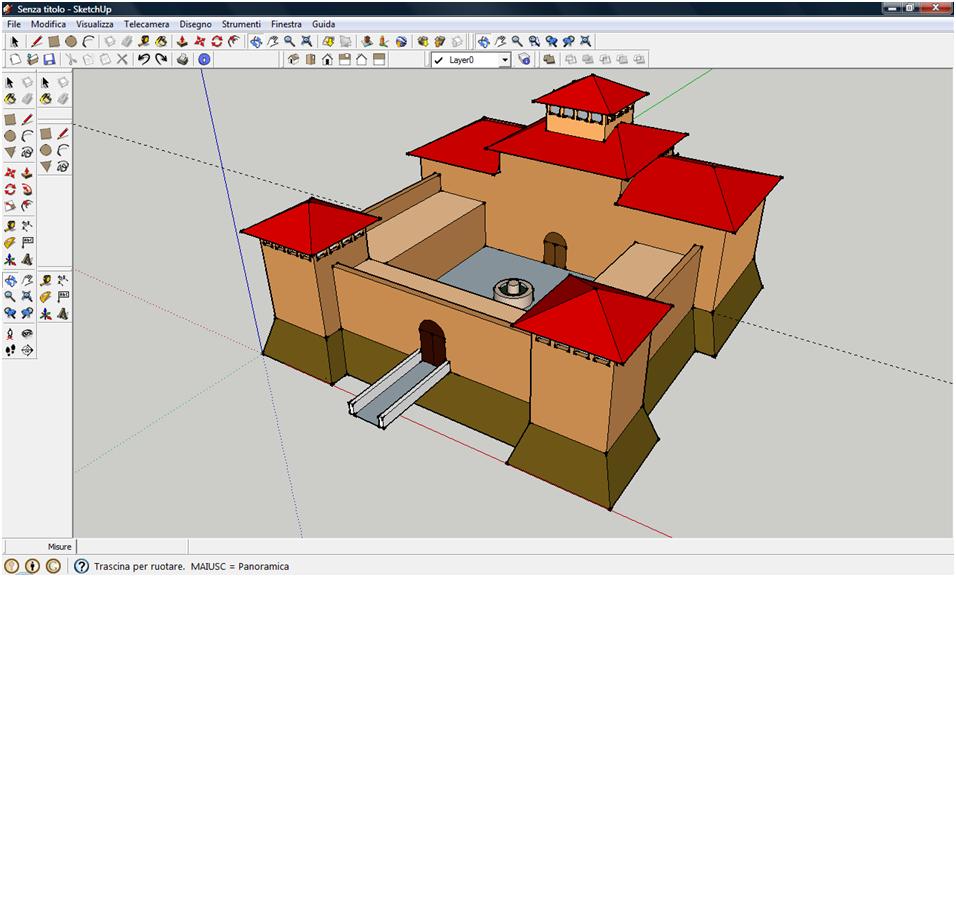Screen dimensions: 956x922
Task: Click the new file icon
Action: tap(15, 59)
